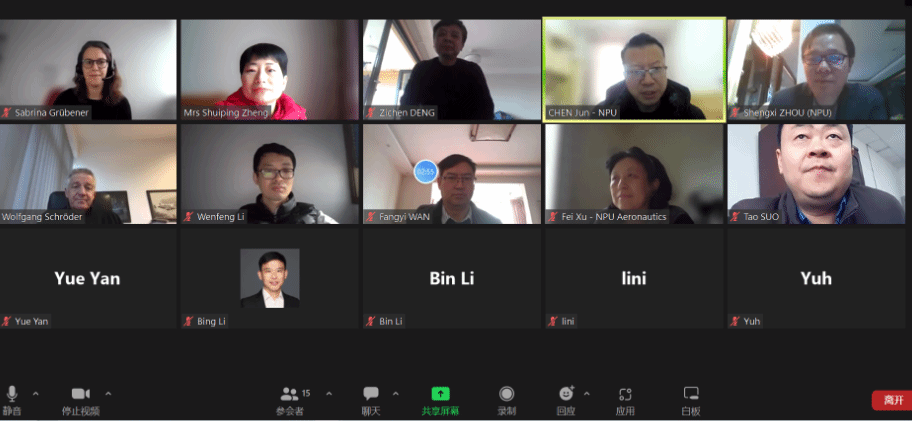
Task: Click Bing Li's profile picture
Action: (270, 279)
